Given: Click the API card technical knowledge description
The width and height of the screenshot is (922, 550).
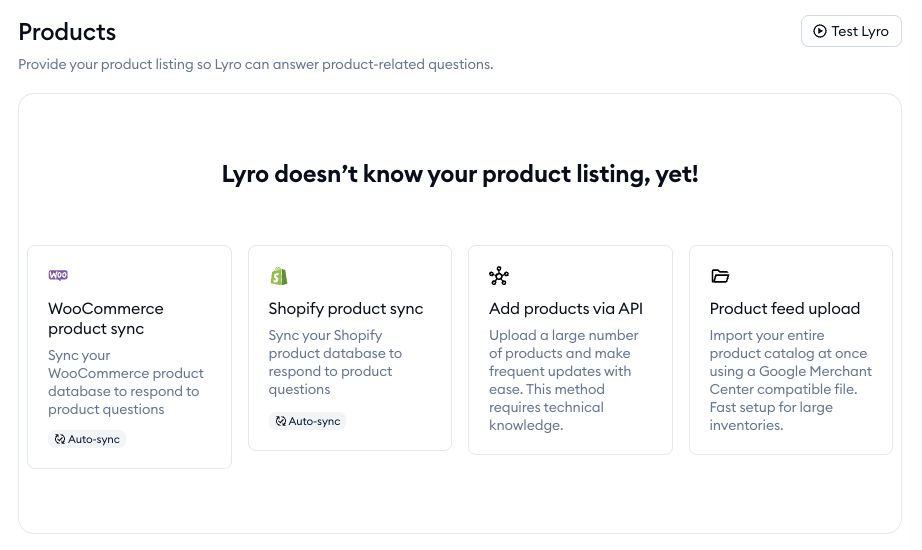Looking at the screenshot, I should [560, 380].
